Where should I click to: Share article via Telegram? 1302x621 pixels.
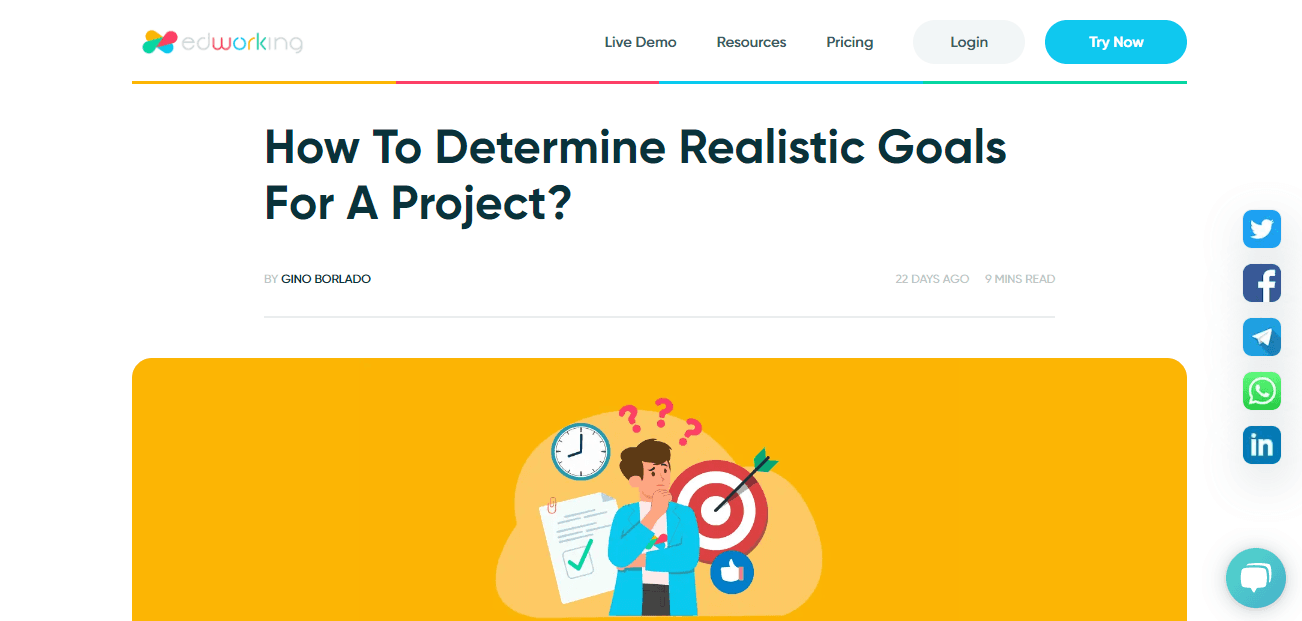1262,337
